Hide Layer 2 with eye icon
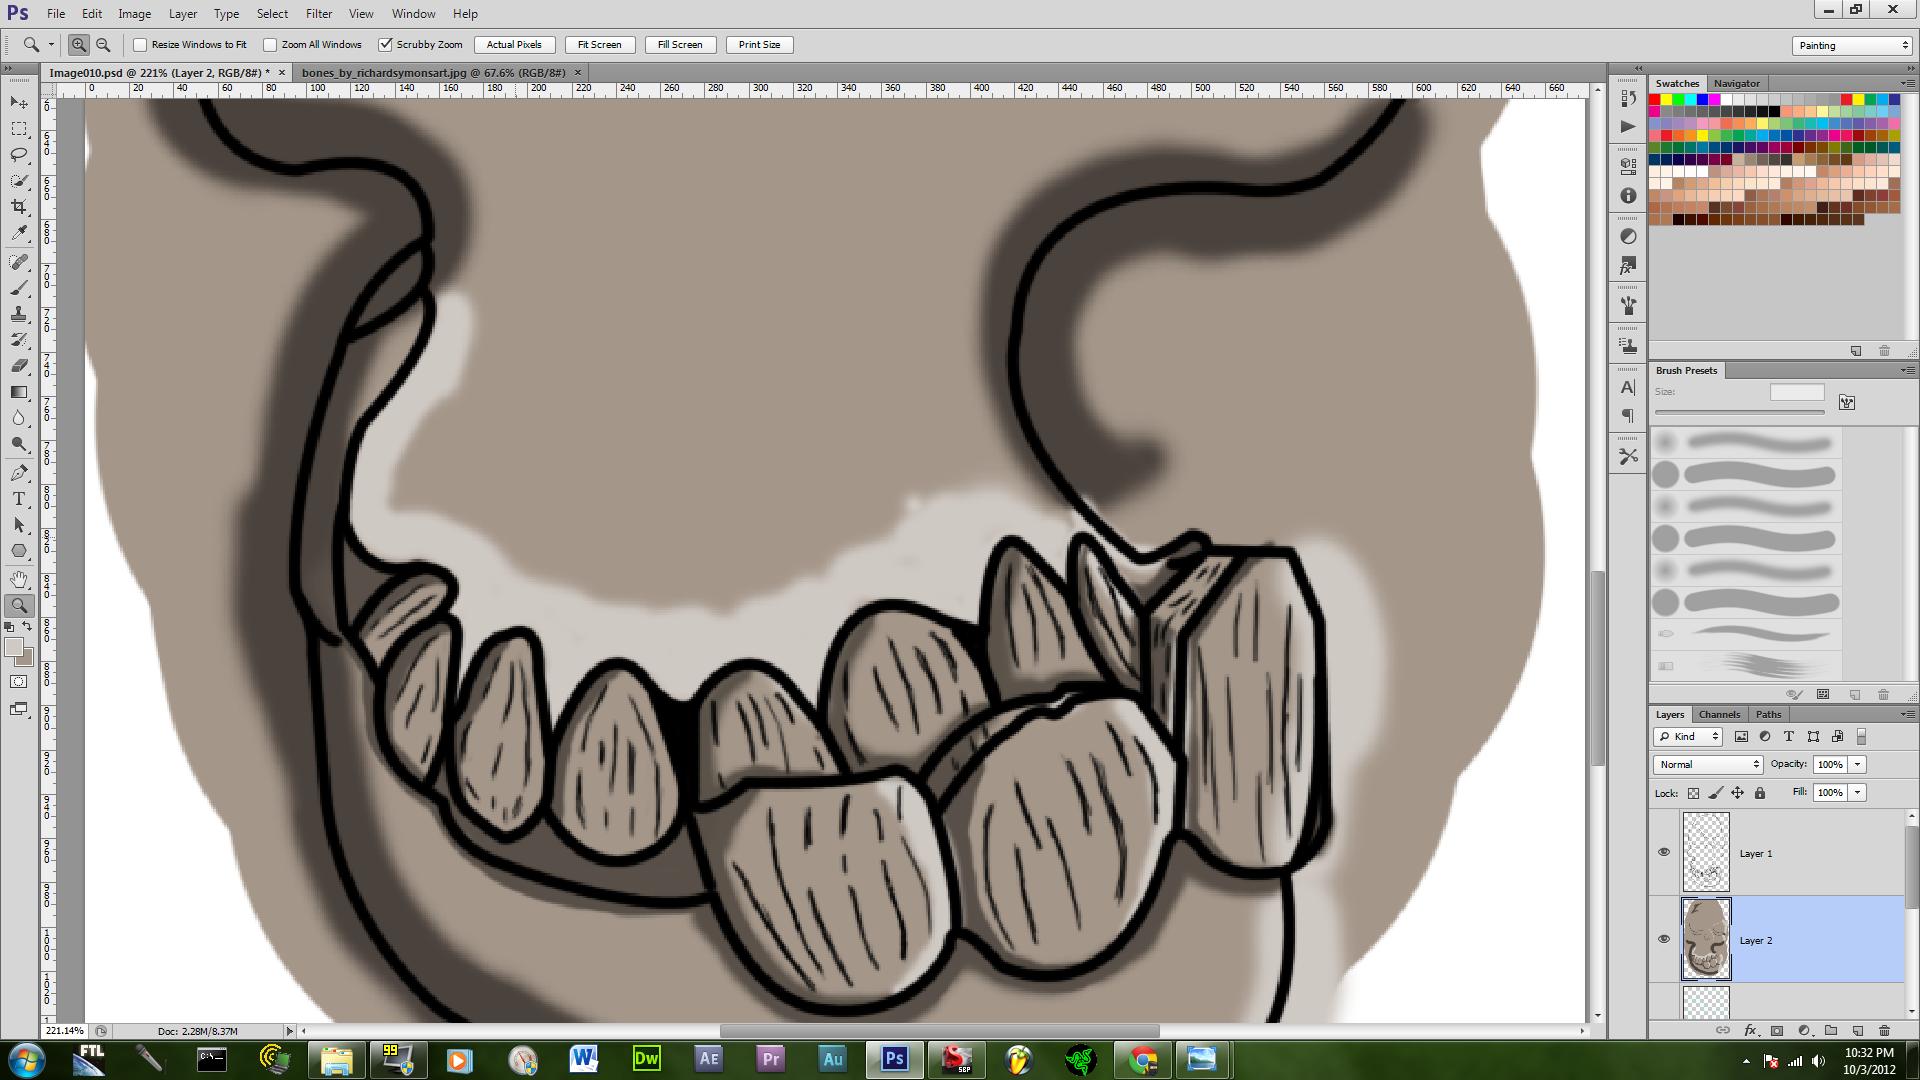The height and width of the screenshot is (1080, 1920). (x=1664, y=940)
